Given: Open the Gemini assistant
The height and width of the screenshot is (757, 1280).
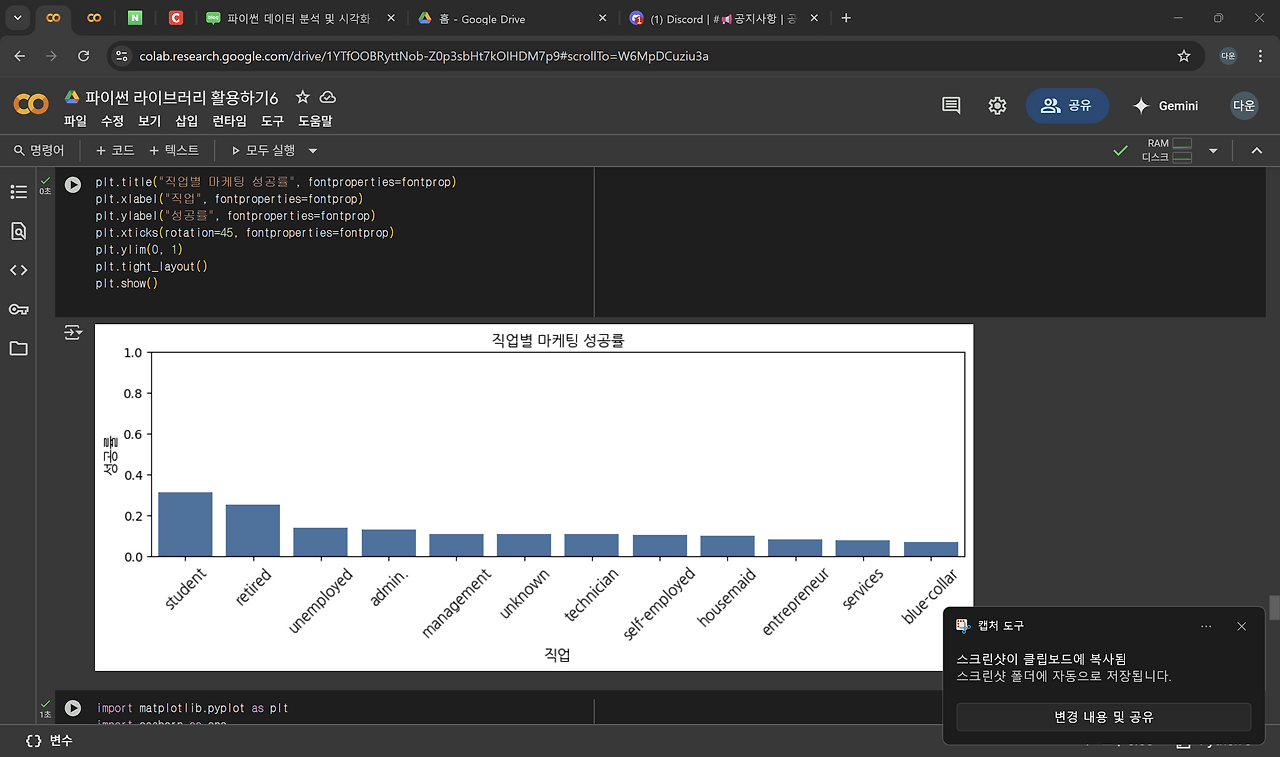Looking at the screenshot, I should (1166, 105).
